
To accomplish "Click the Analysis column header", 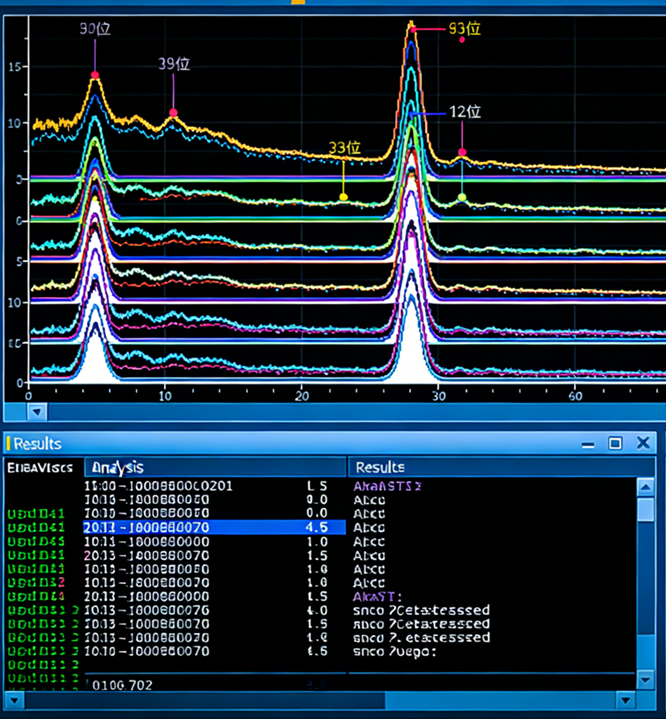I will coord(117,467).
